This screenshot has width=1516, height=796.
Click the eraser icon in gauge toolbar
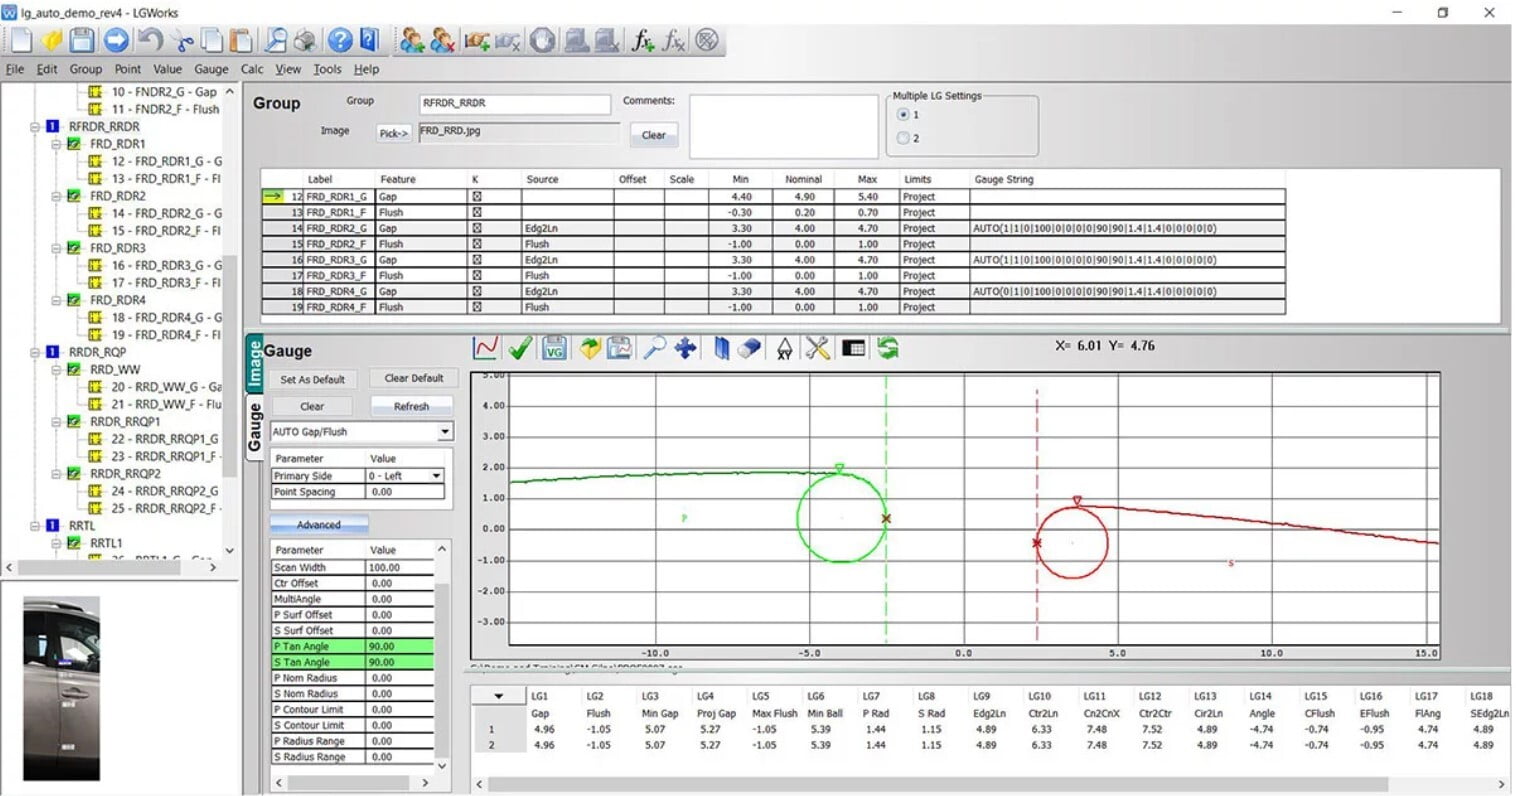pyautogui.click(x=750, y=348)
